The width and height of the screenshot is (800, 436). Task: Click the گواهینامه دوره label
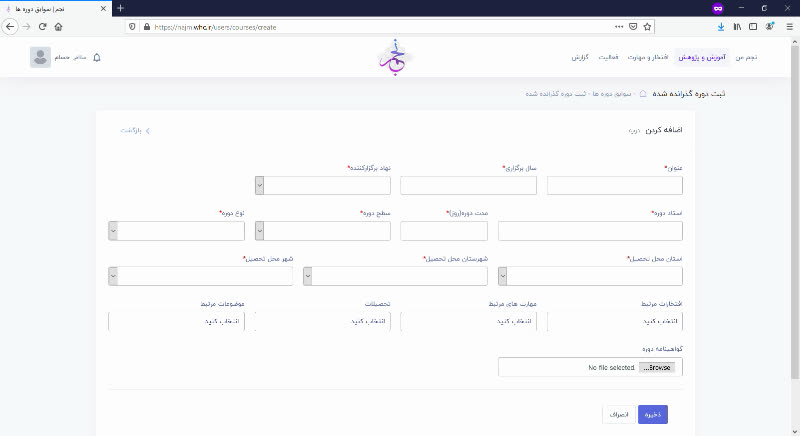click(662, 349)
